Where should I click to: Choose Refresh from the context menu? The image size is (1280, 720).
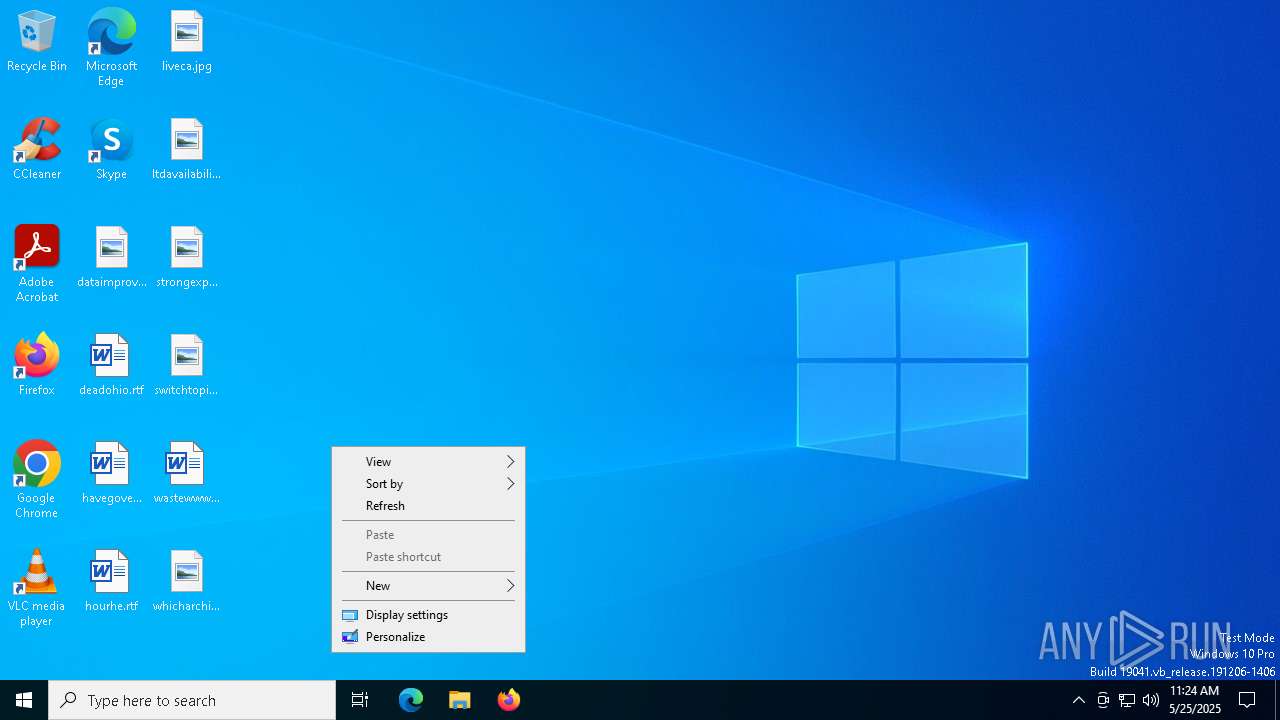[428, 506]
